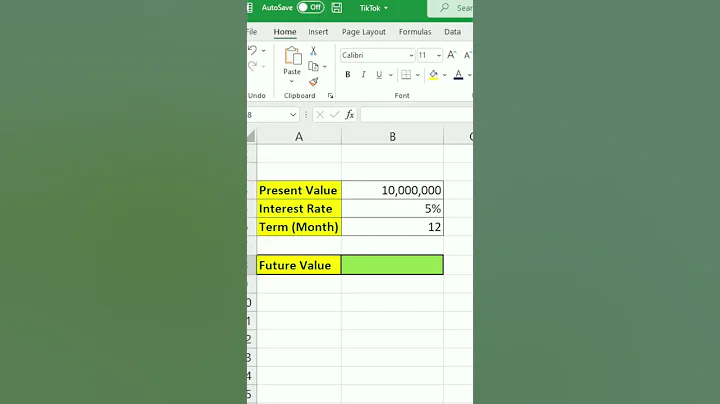This screenshot has height=404, width=720.
Task: Expand the Borders dropdown arrow
Action: tap(418, 75)
